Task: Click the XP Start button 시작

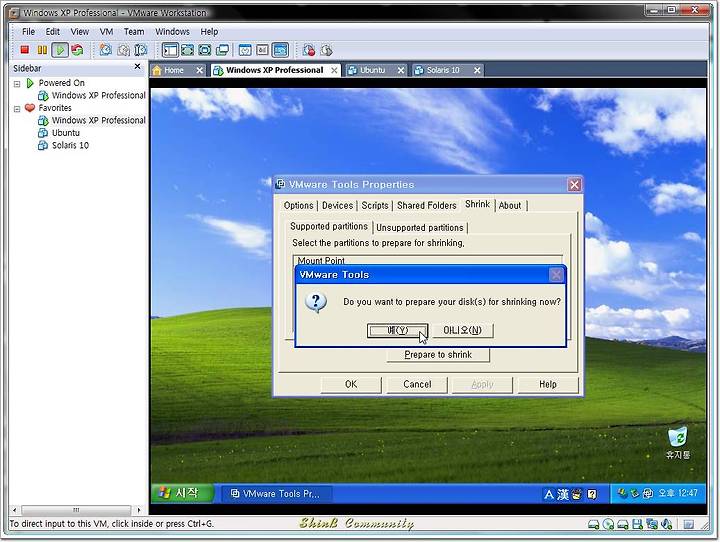Action: 182,493
